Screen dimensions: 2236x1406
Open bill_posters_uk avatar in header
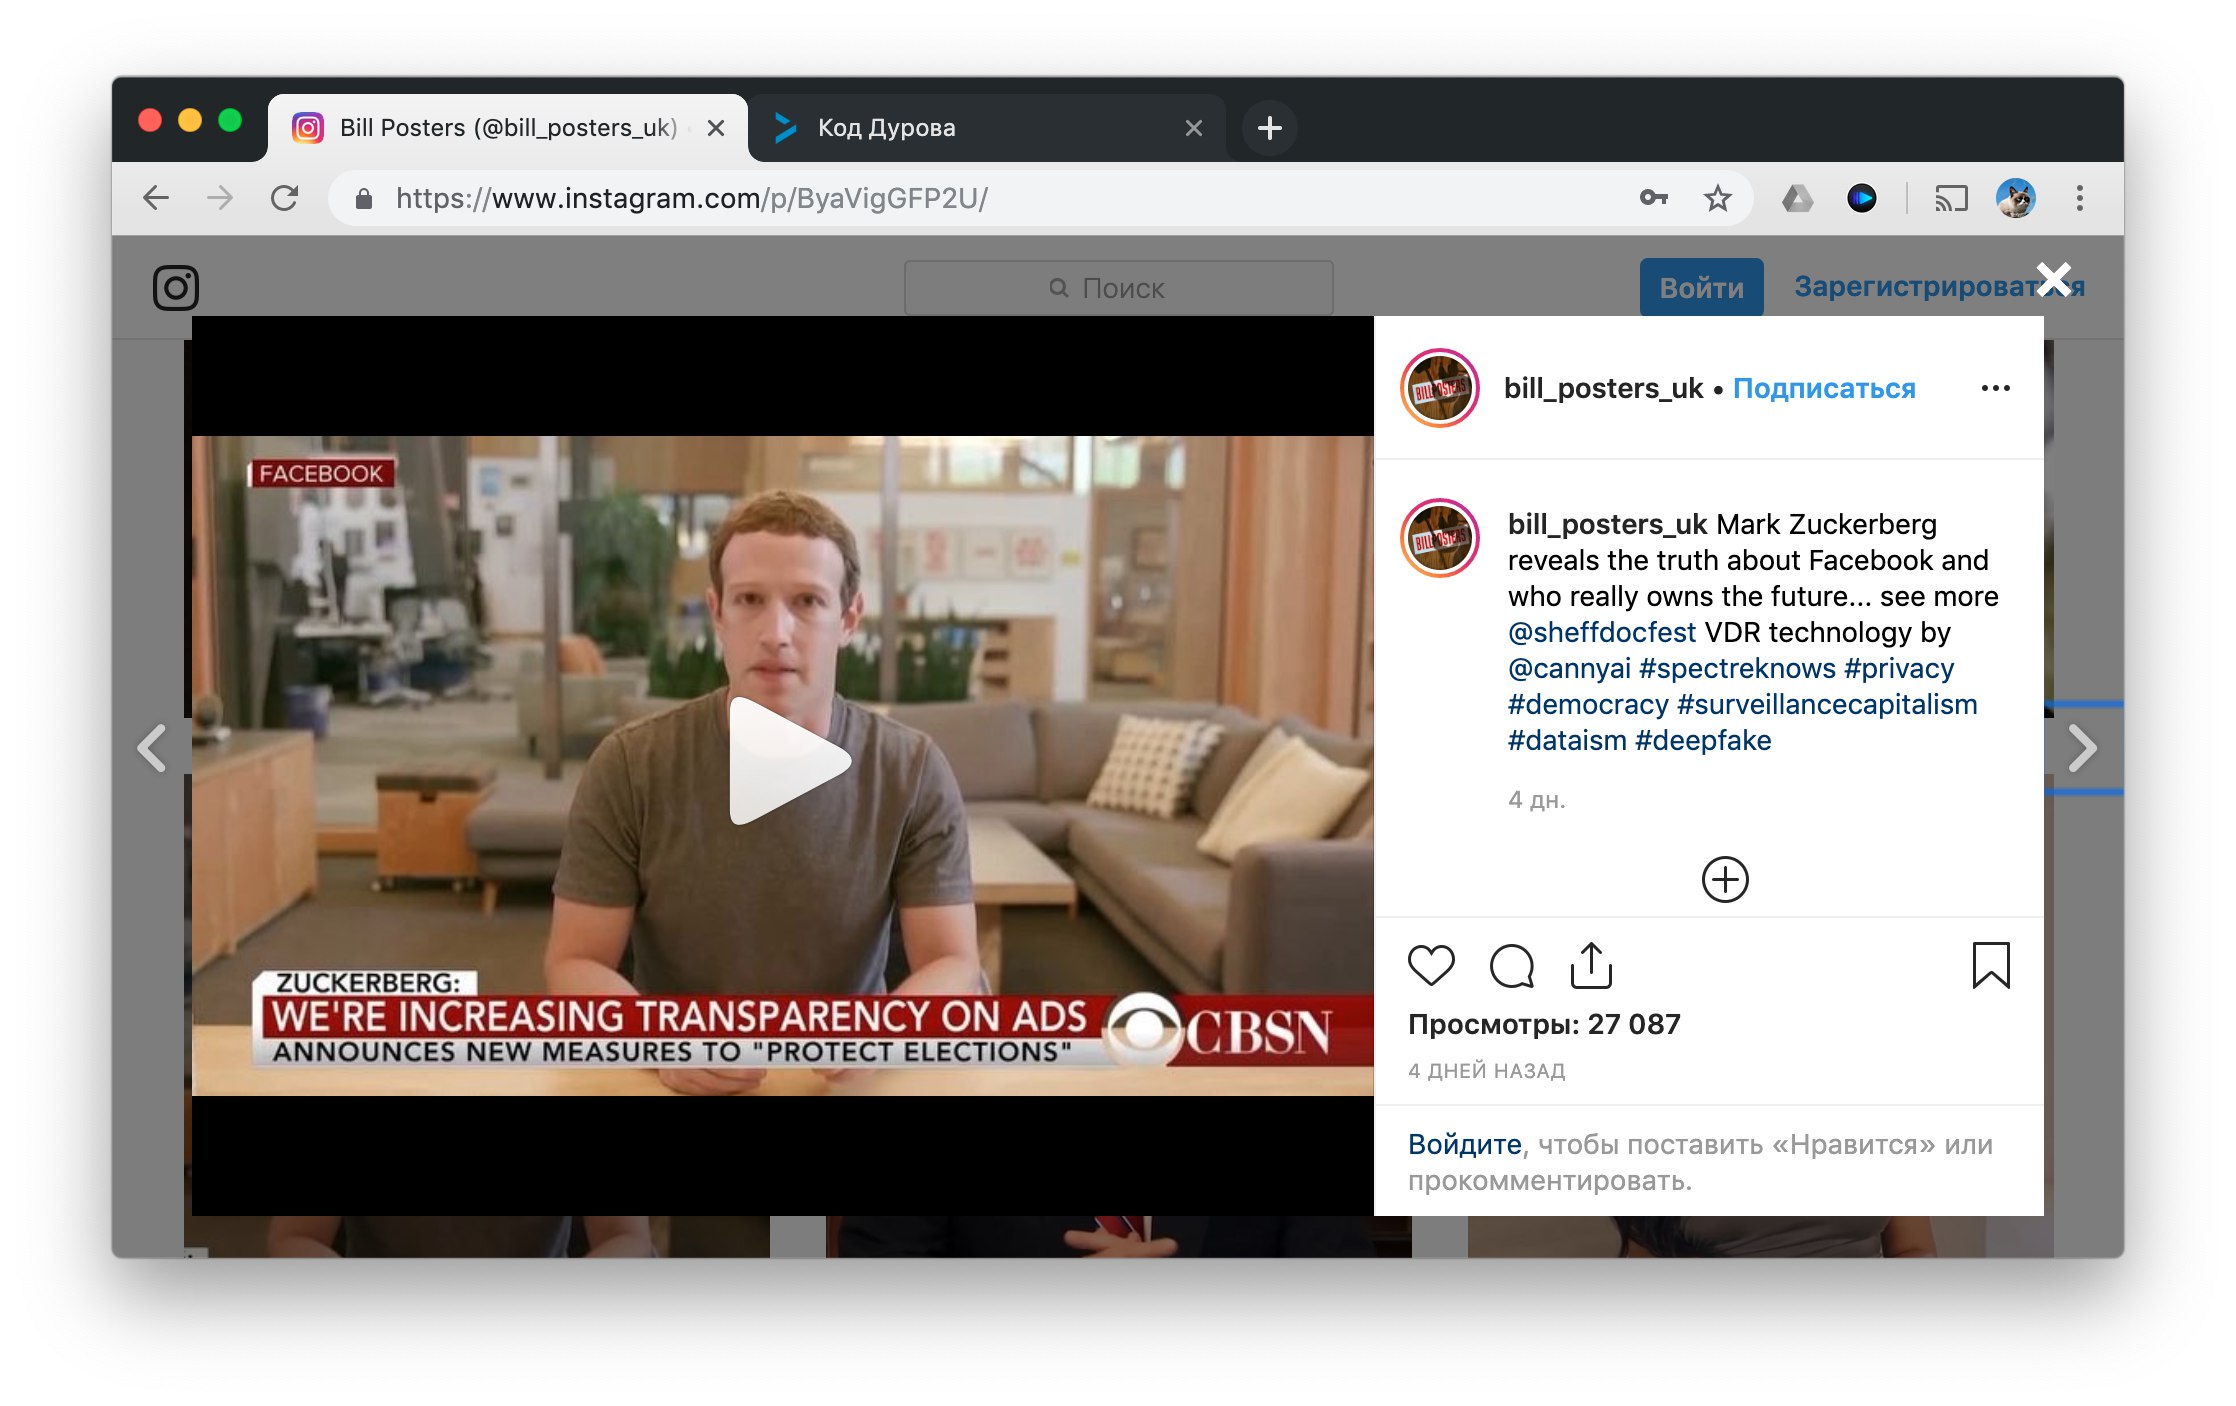[x=1440, y=388]
